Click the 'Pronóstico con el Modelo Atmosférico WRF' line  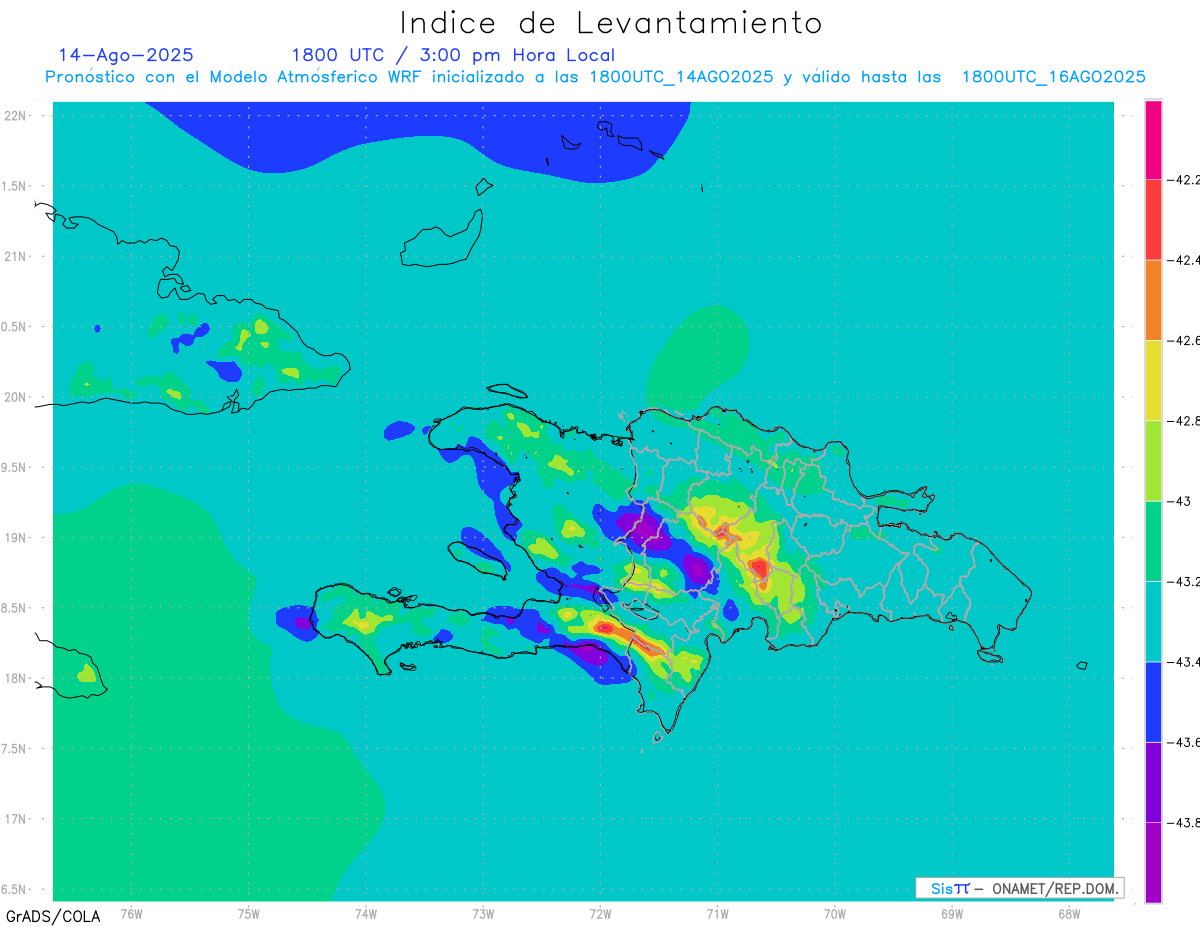pyautogui.click(x=595, y=77)
